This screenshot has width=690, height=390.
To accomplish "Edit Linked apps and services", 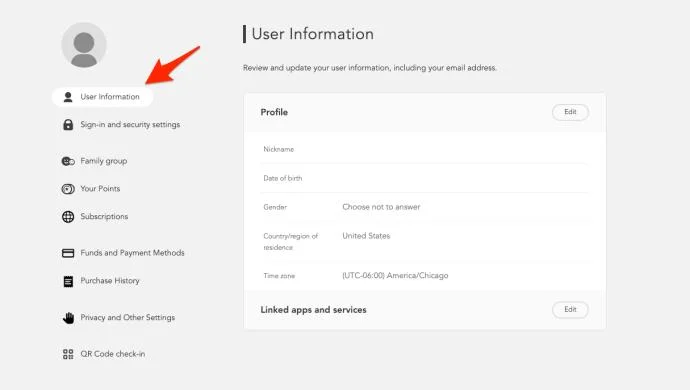I will (570, 310).
